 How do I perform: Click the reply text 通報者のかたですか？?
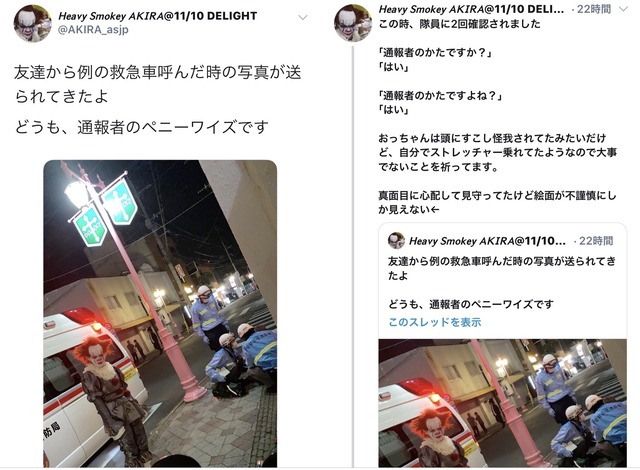coord(435,53)
